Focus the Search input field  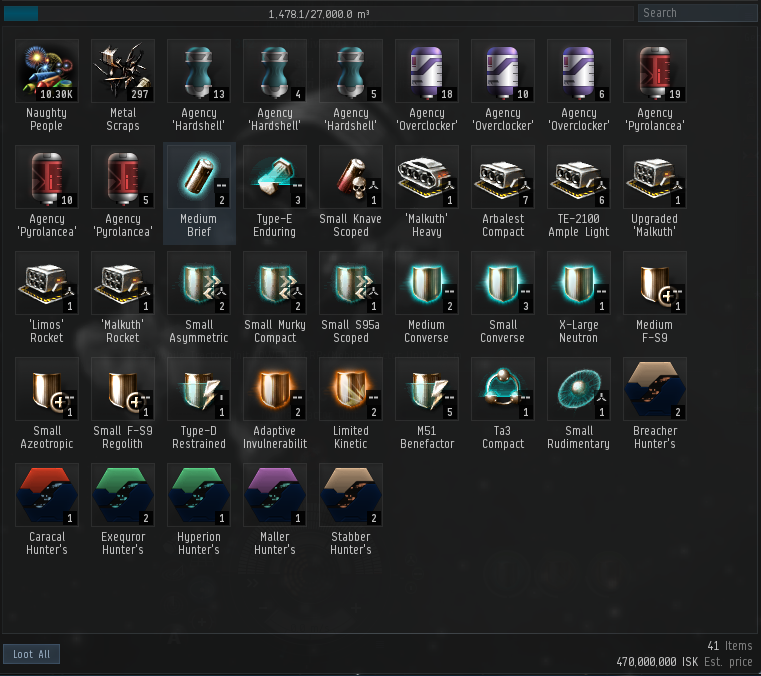point(697,13)
